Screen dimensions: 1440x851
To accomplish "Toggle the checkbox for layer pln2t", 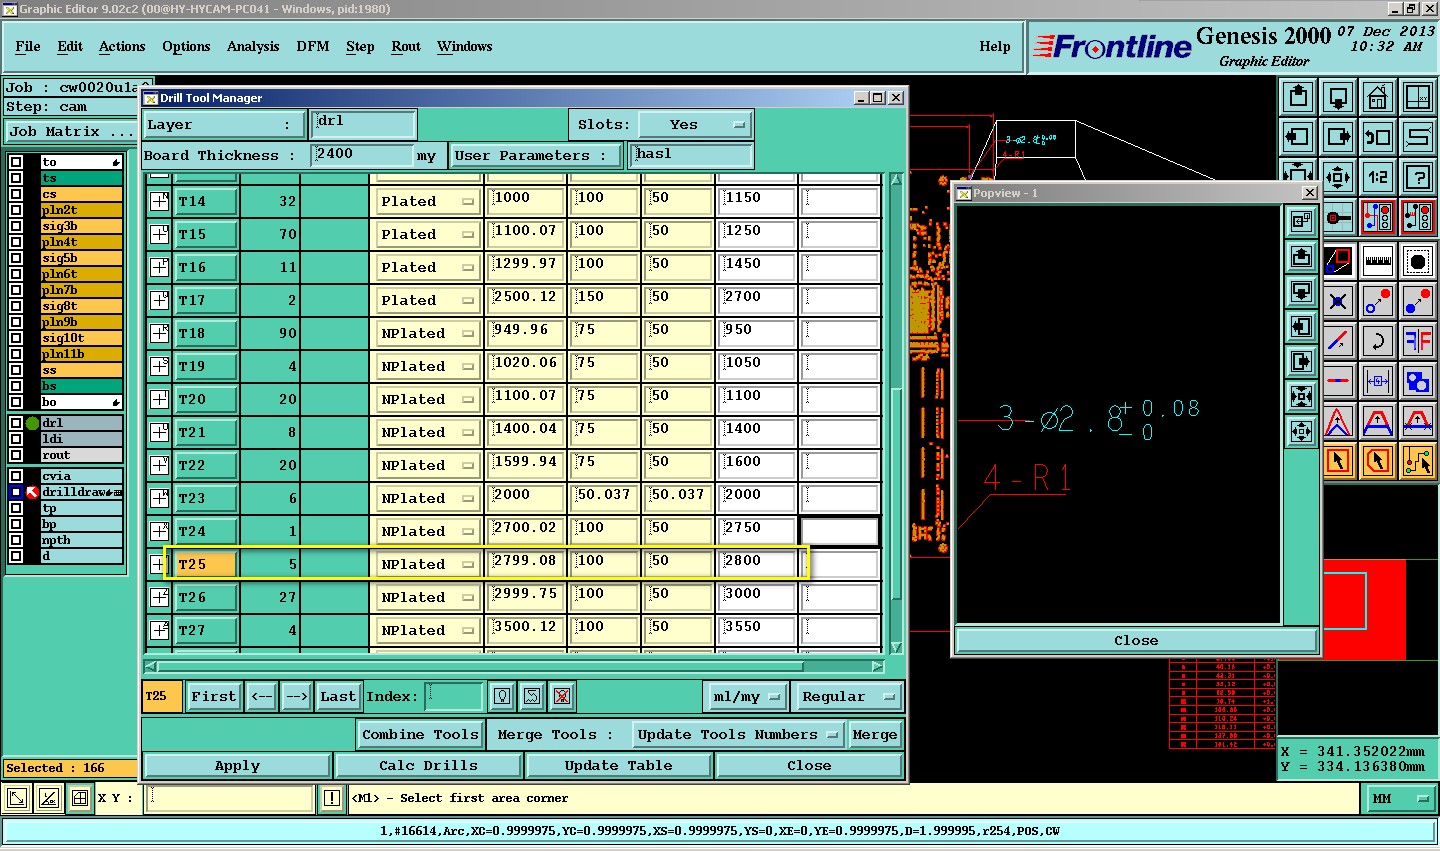I will (16, 210).
